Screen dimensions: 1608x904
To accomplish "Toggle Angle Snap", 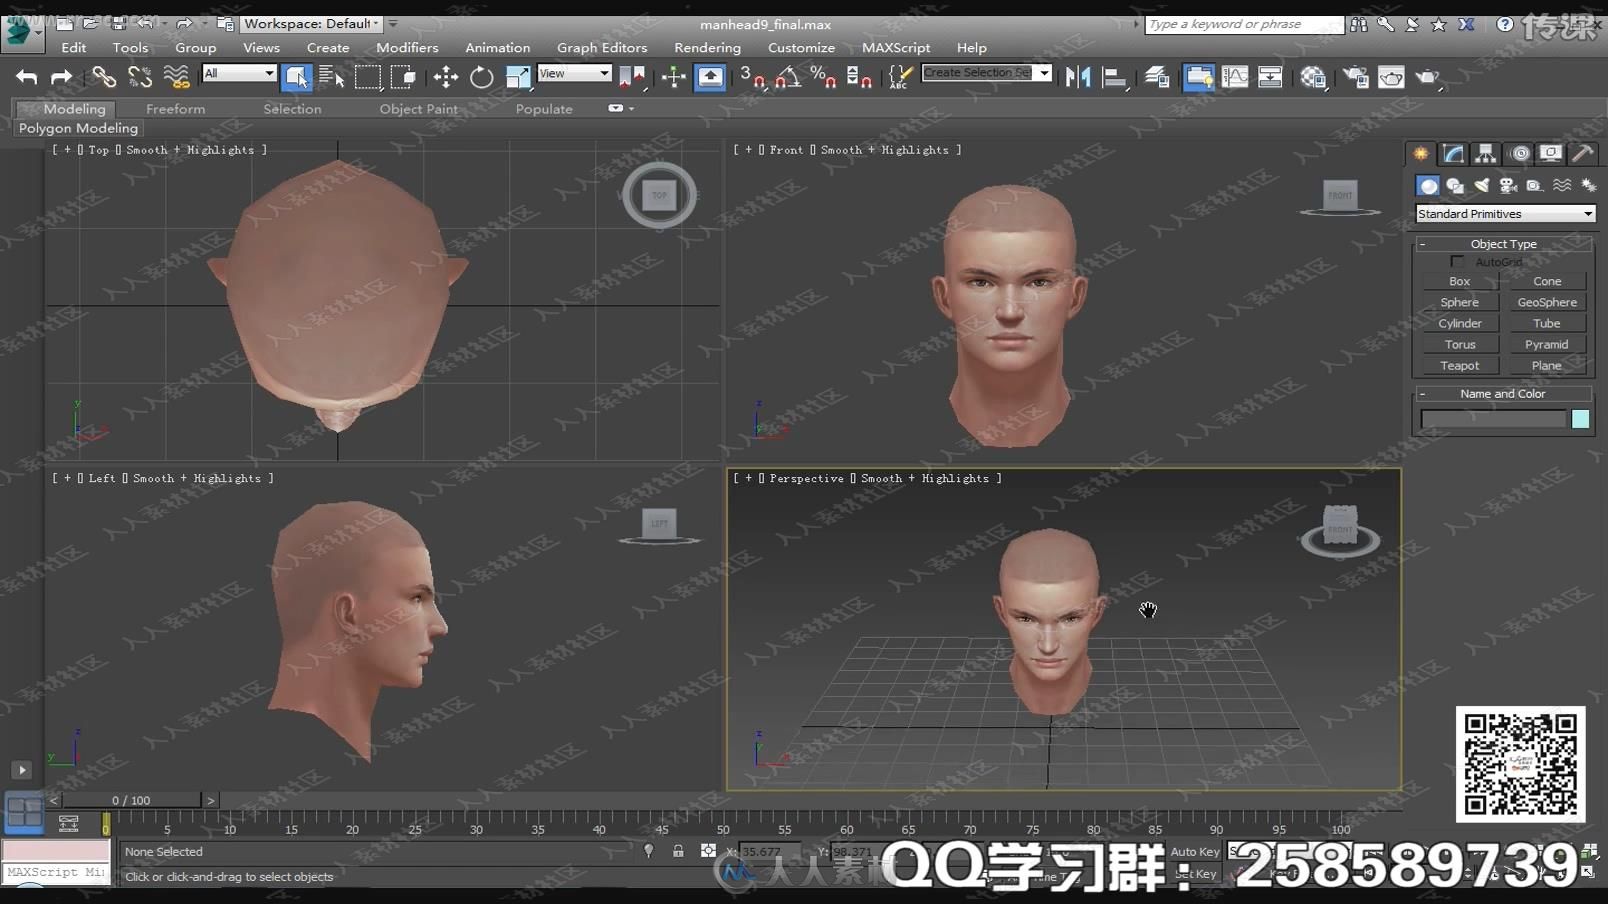I will pos(788,77).
